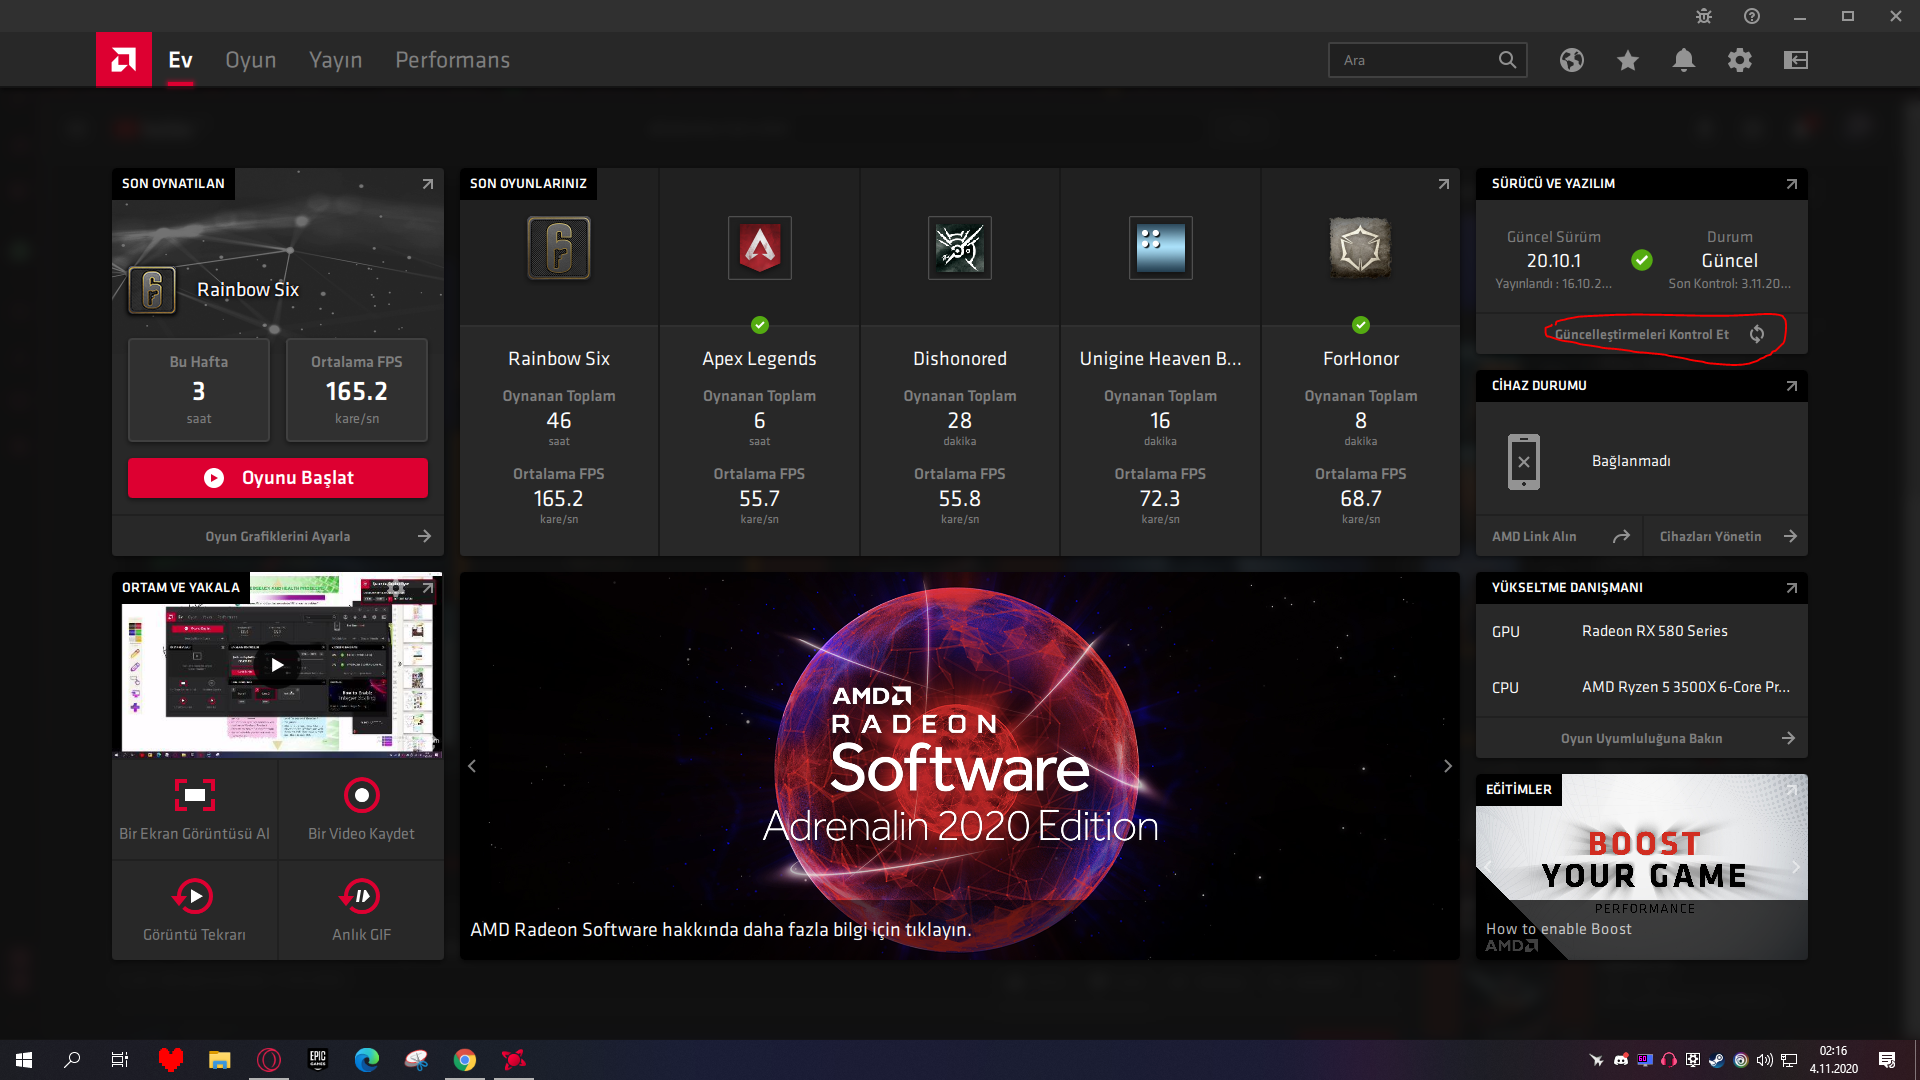This screenshot has height=1080, width=1920.
Task: Click Rainbow Six title in Son Oynatılan
Action: point(248,290)
